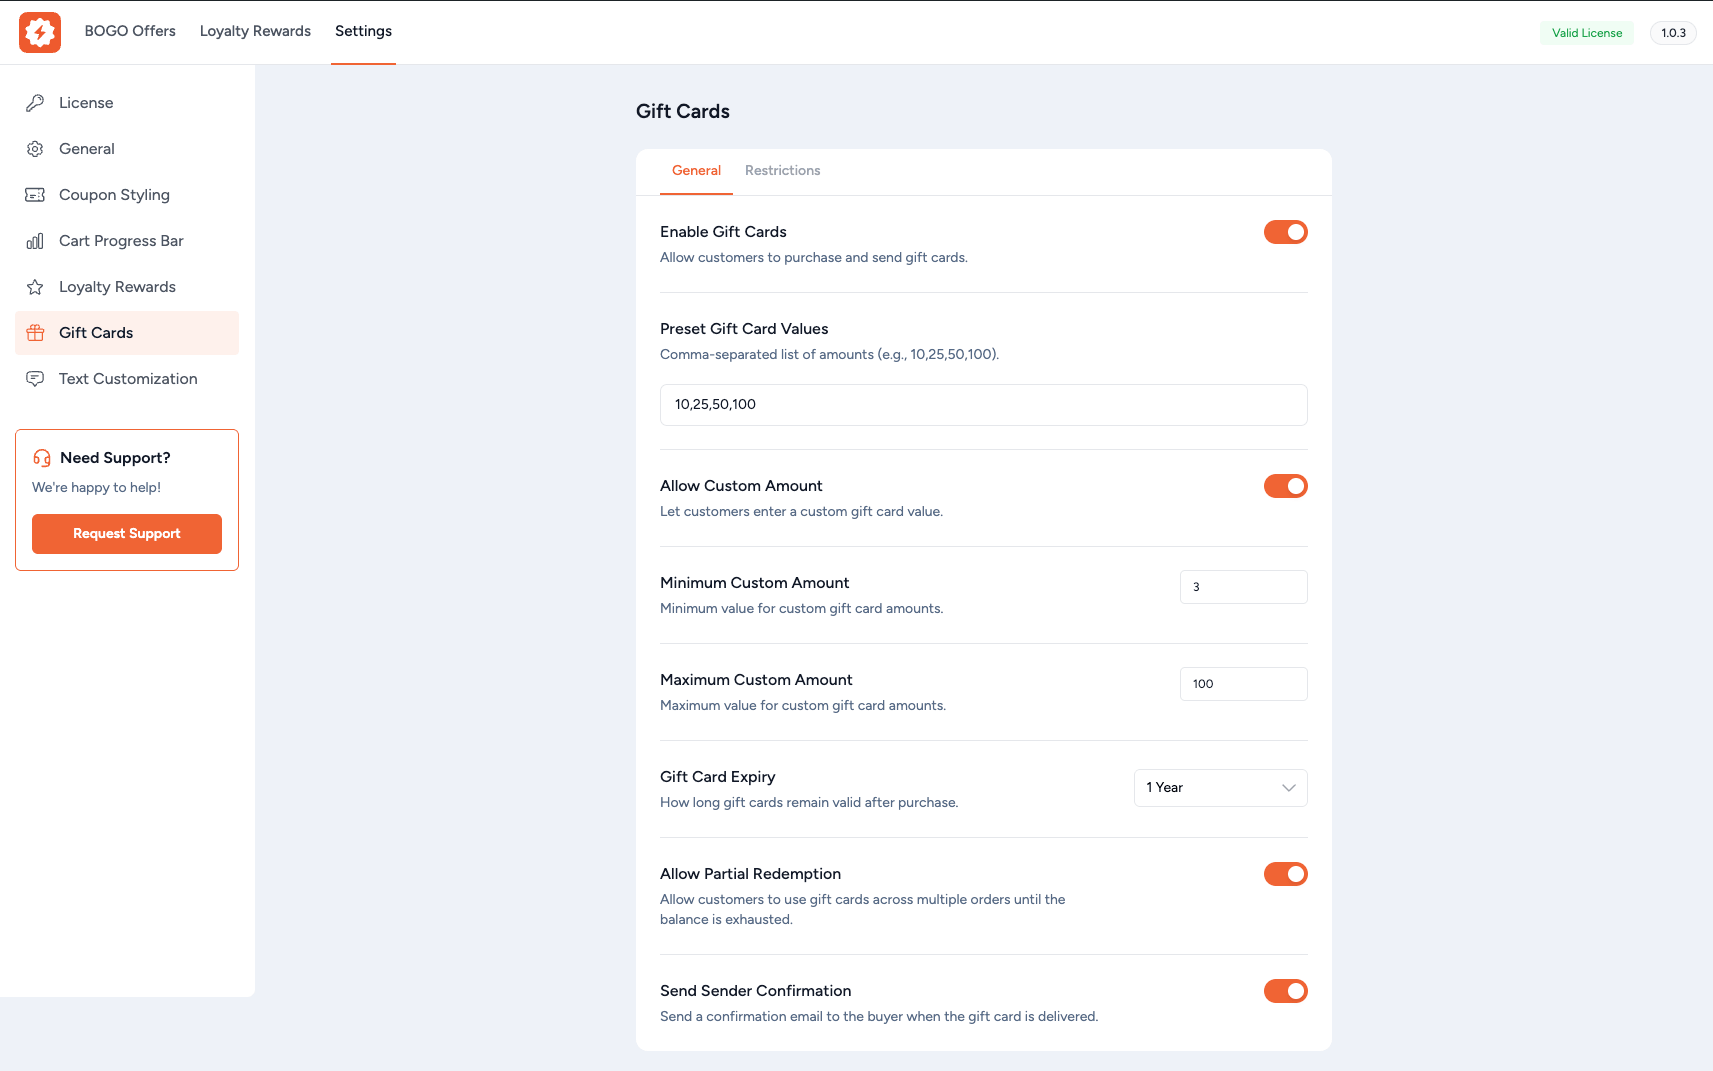The width and height of the screenshot is (1713, 1071).
Task: Click the Request Support button
Action: [126, 533]
